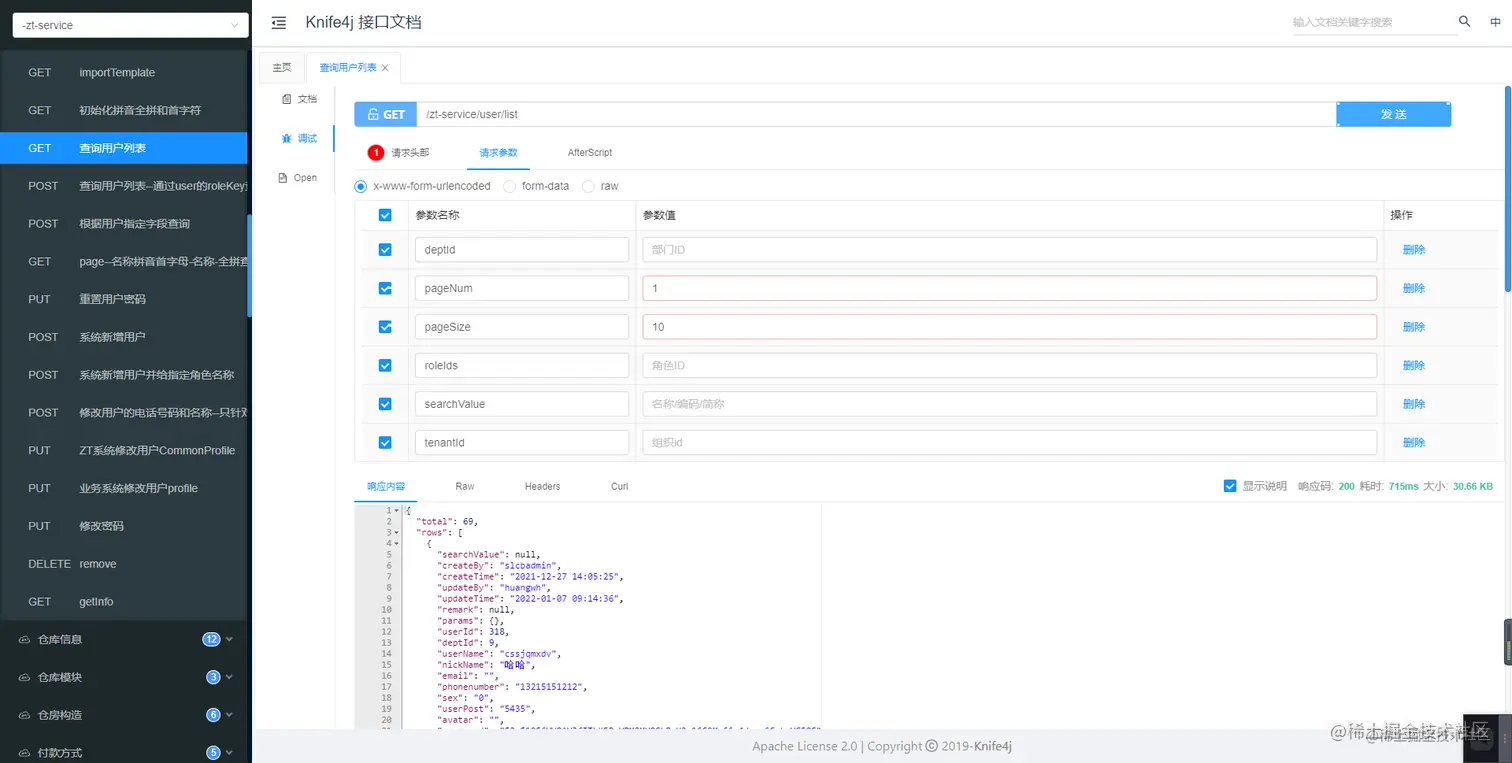The height and width of the screenshot is (763, 1512).
Task: Fold JSON line 1 arrow
Action: pos(397,511)
